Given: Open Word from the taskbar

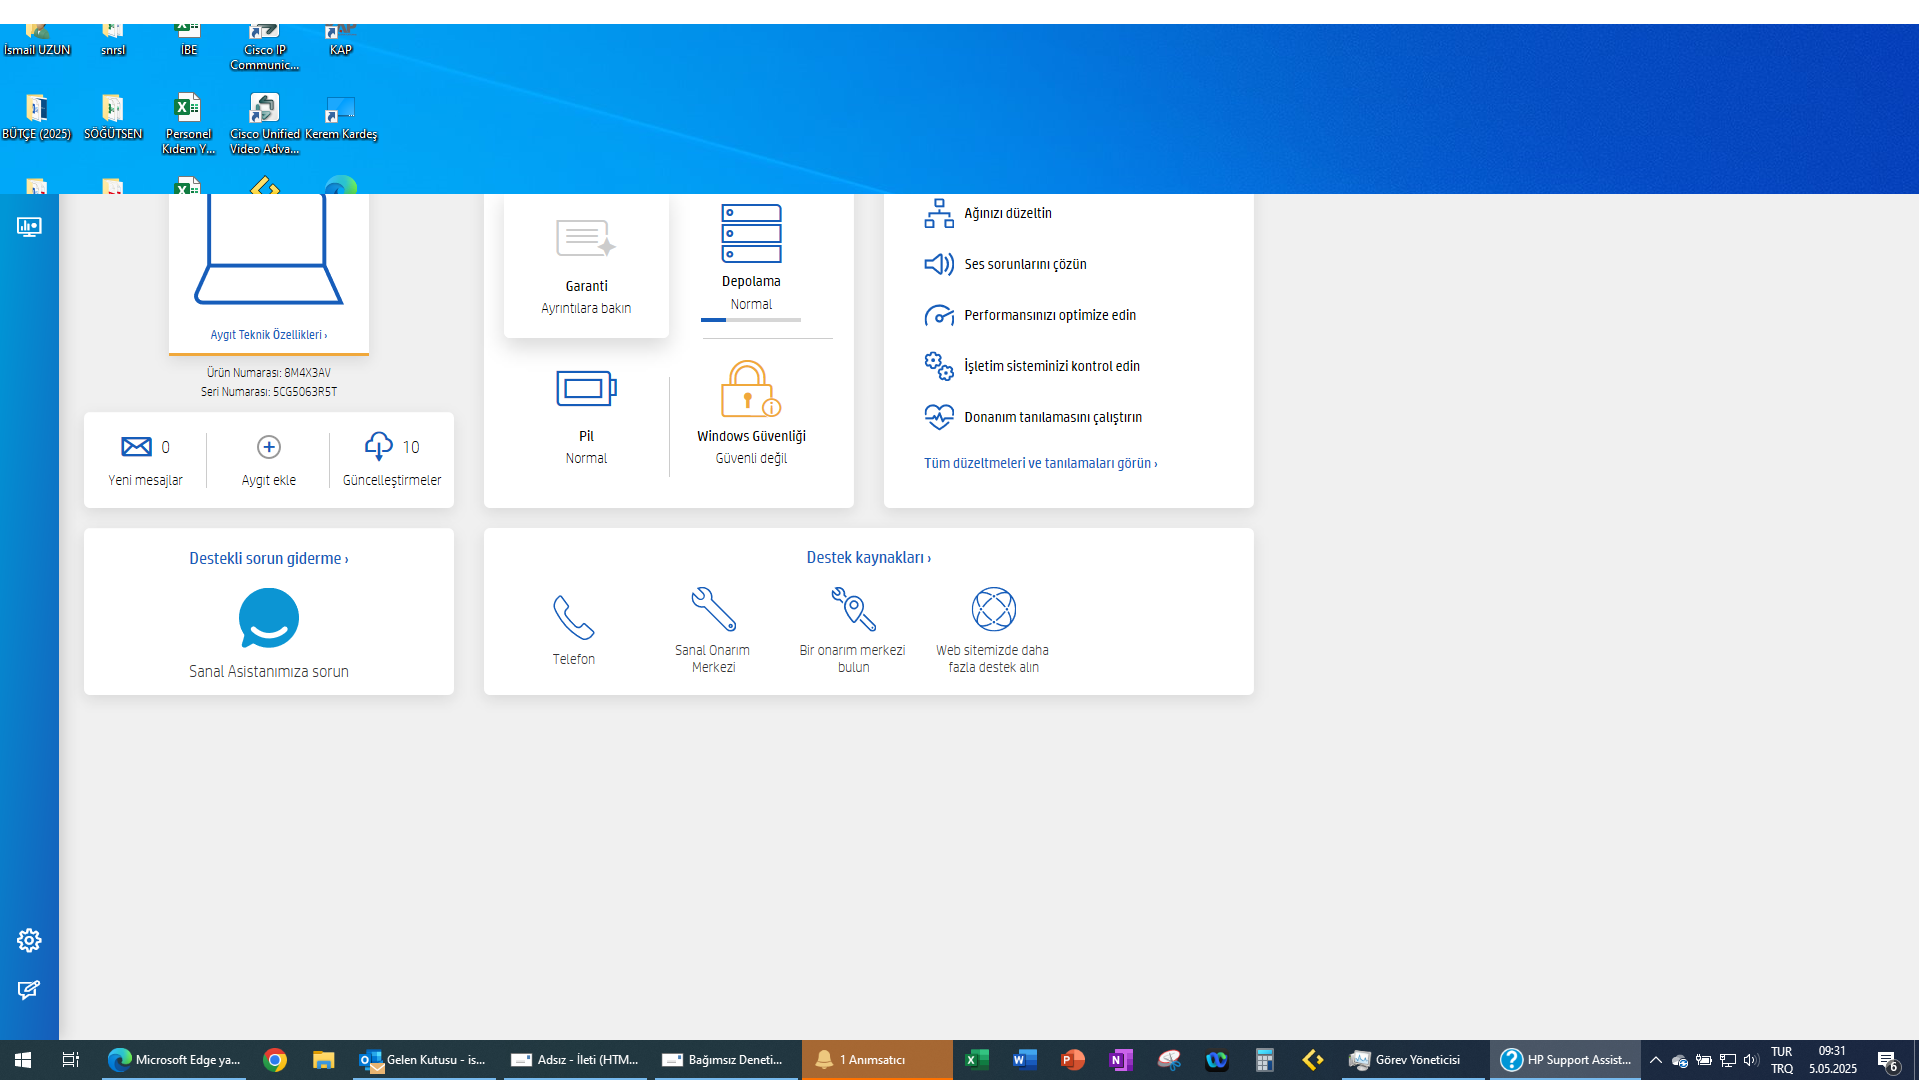Looking at the screenshot, I should click(x=1025, y=1060).
